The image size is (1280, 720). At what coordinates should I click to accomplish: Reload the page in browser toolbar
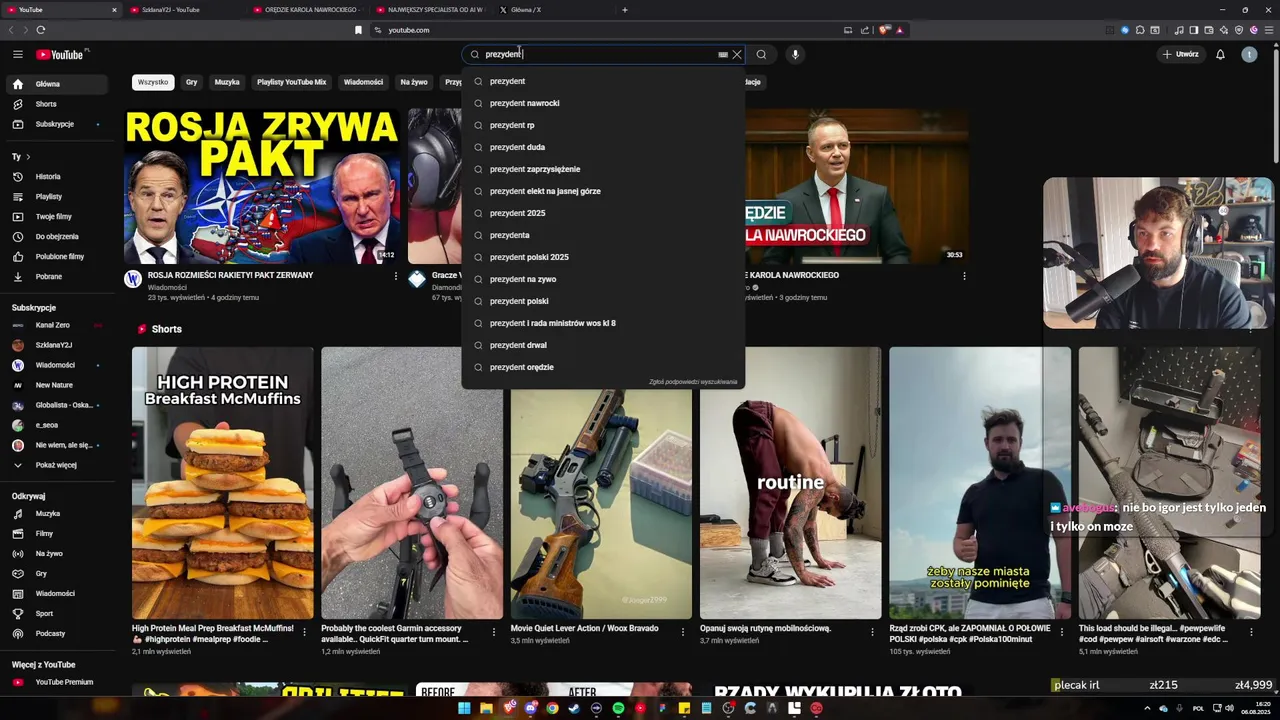(x=41, y=30)
